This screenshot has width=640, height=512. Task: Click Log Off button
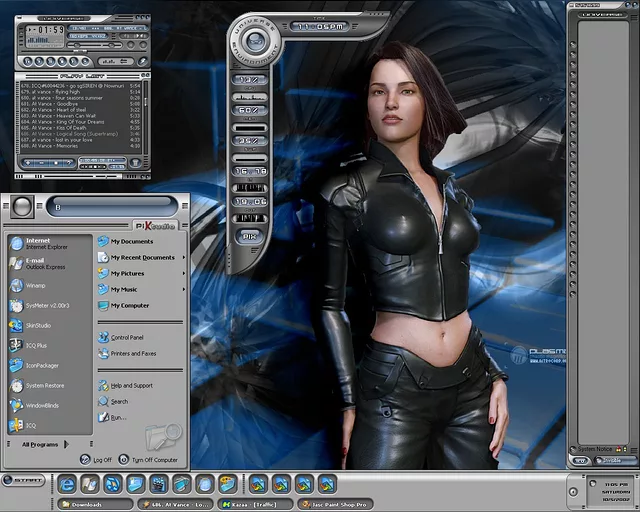[x=98, y=459]
